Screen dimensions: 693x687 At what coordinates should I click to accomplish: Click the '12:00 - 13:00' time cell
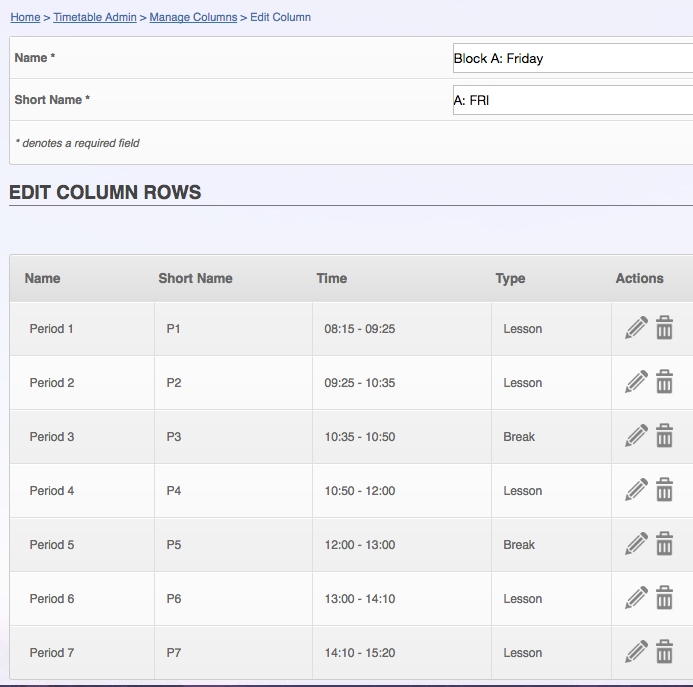coord(402,544)
